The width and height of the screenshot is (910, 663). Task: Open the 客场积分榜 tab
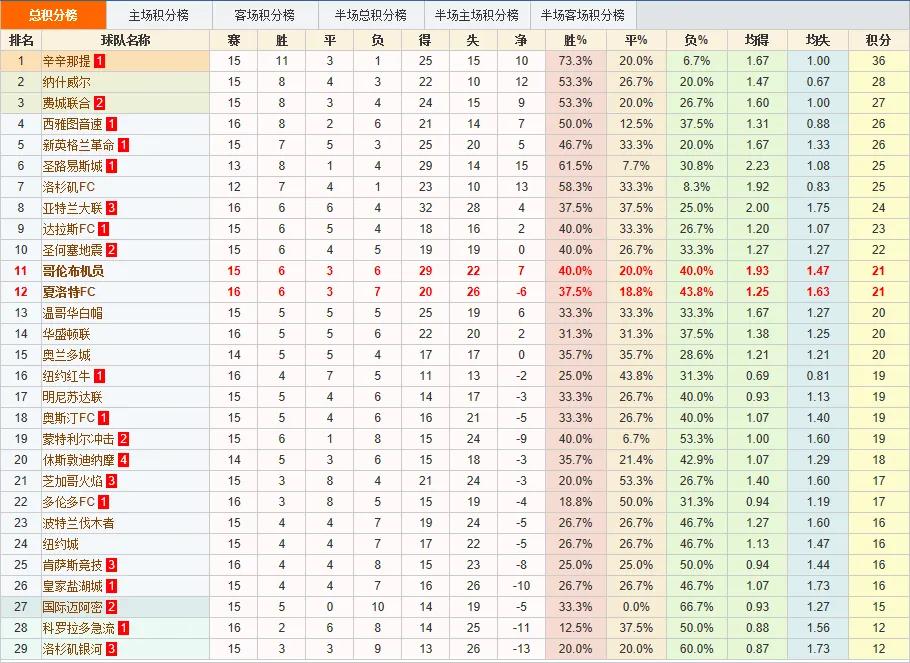(265, 15)
